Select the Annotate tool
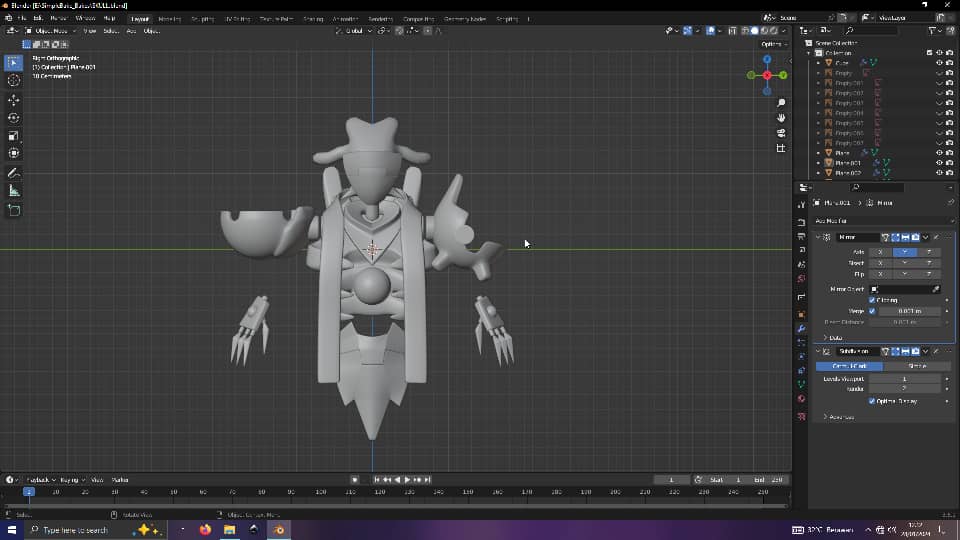 (x=13, y=173)
